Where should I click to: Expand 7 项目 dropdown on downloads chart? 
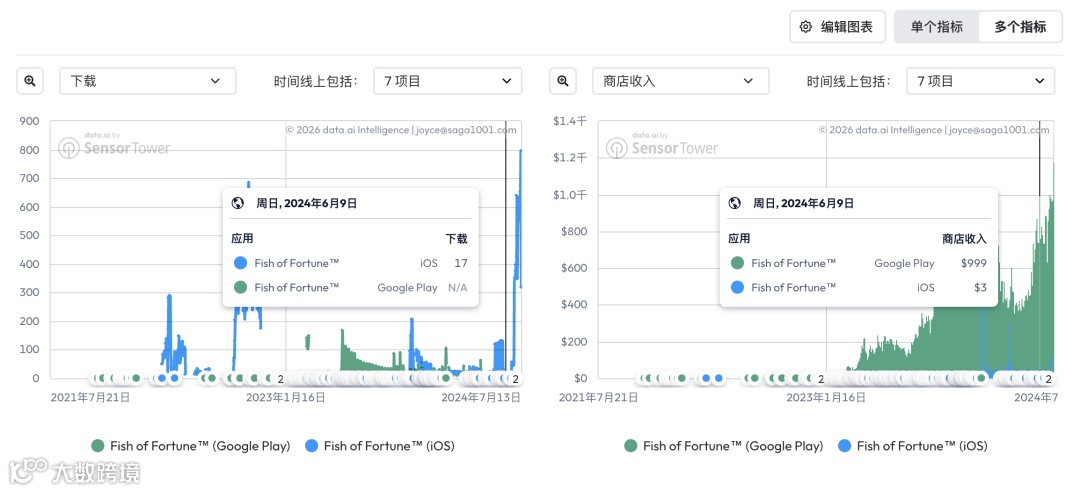448,81
